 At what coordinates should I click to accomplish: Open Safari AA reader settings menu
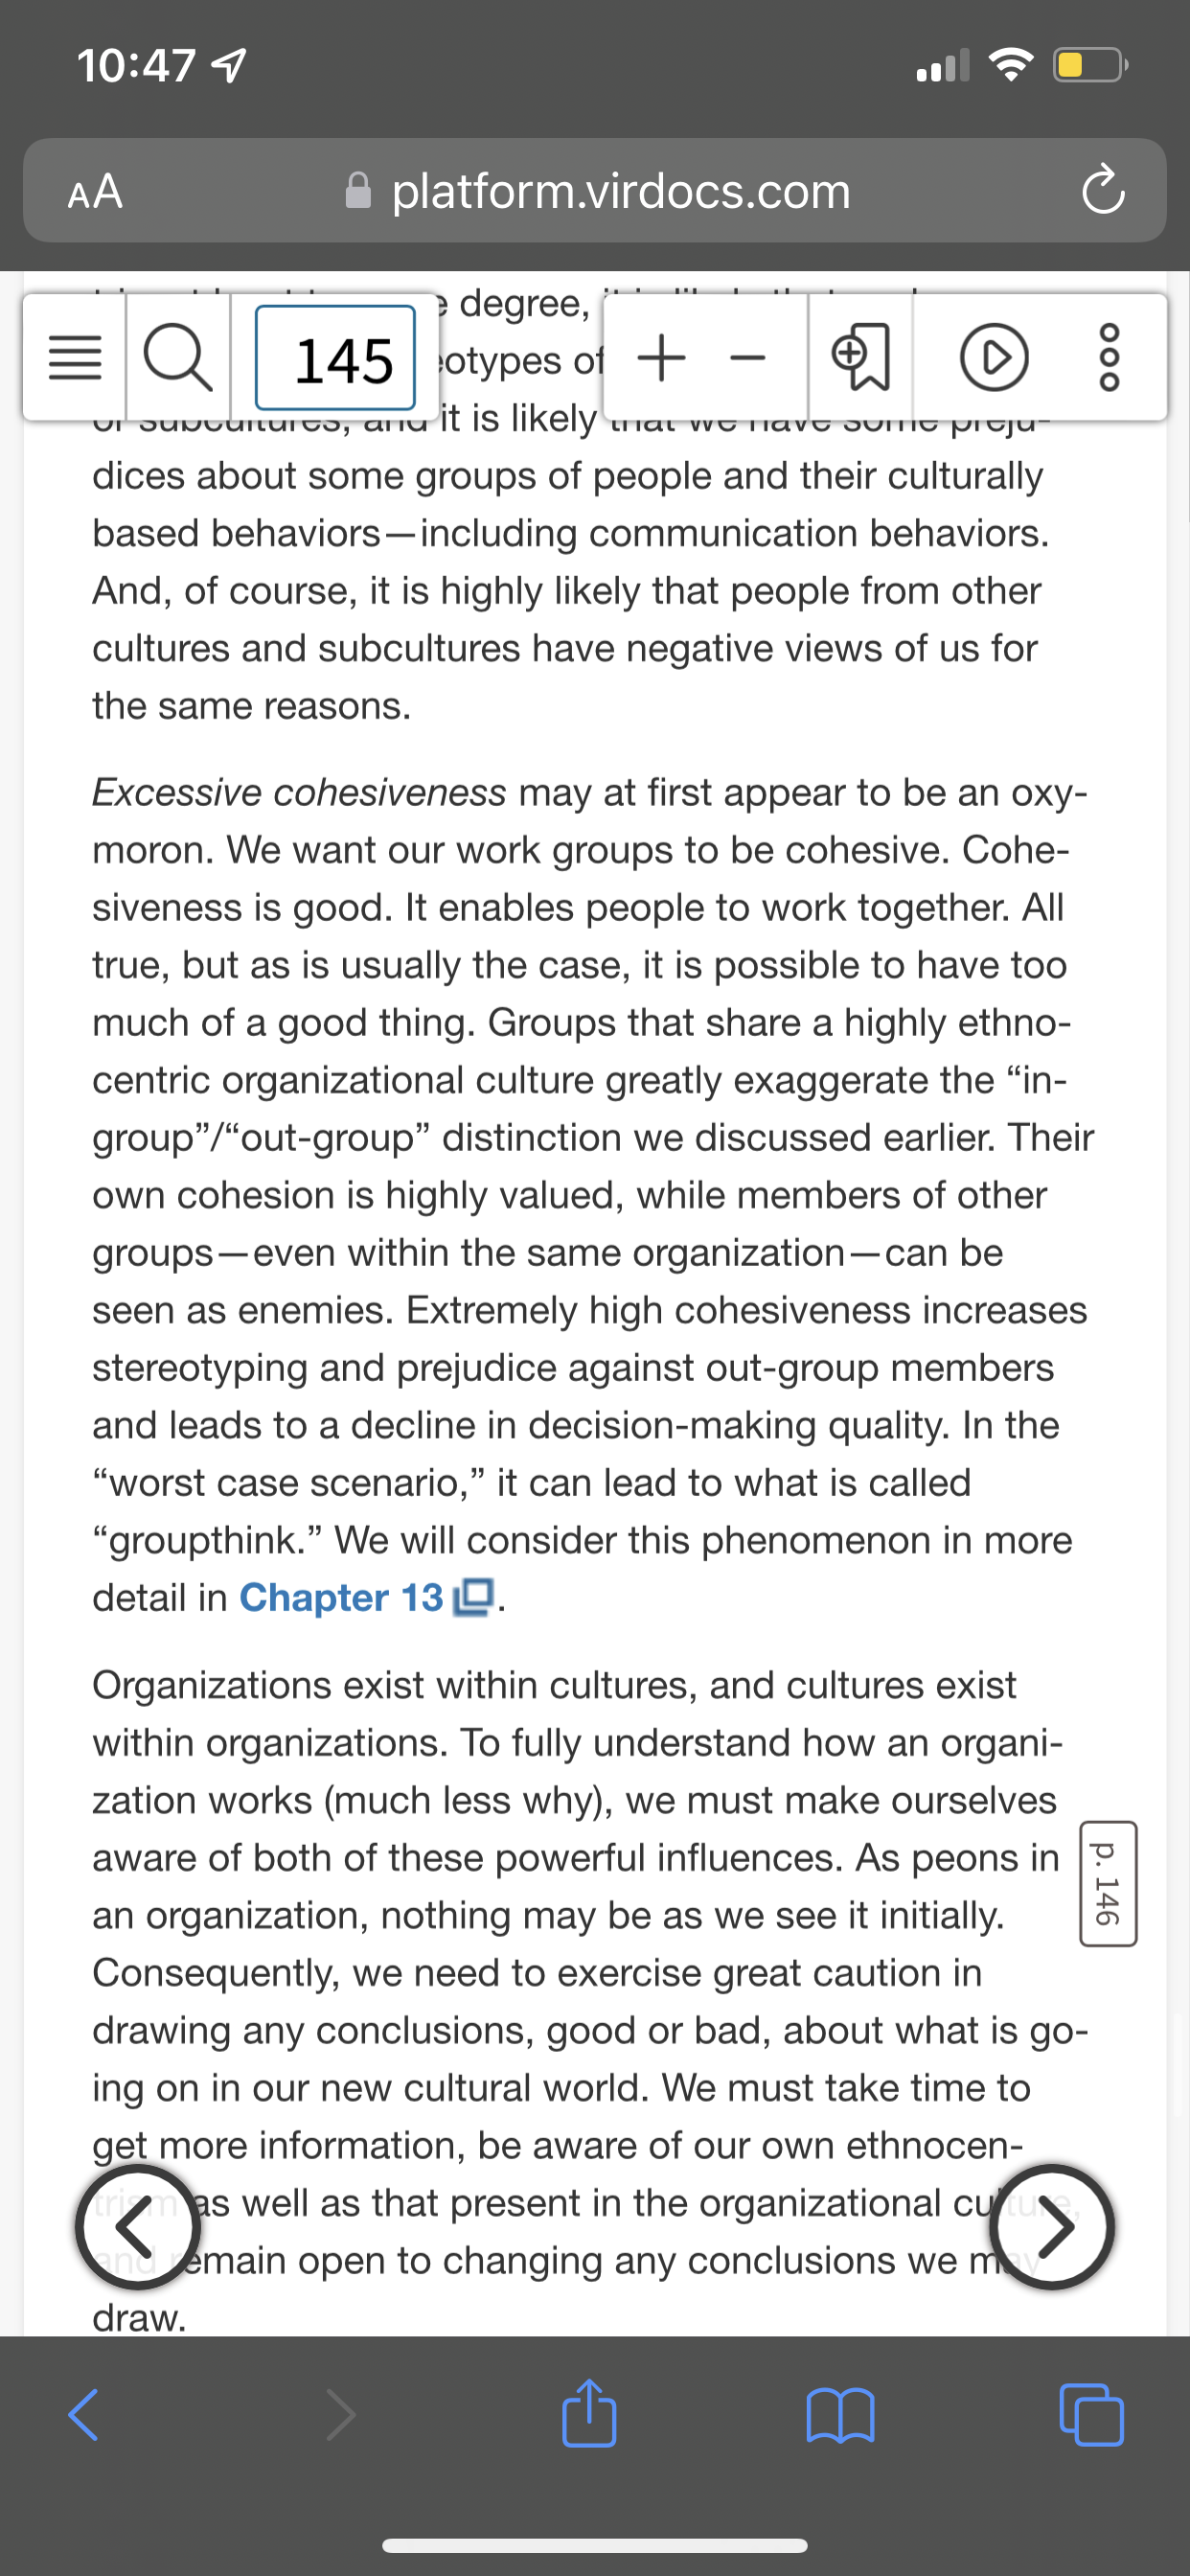coord(95,190)
